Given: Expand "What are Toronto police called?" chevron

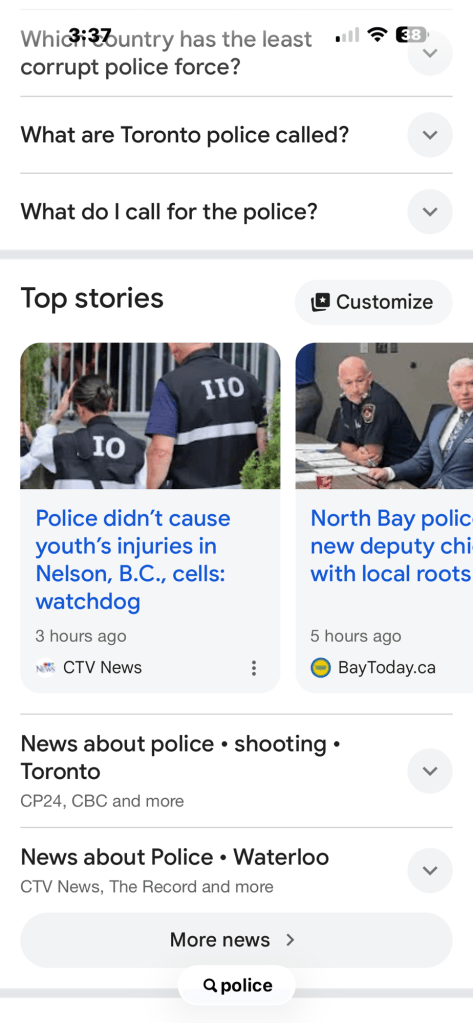Looking at the screenshot, I should point(430,135).
